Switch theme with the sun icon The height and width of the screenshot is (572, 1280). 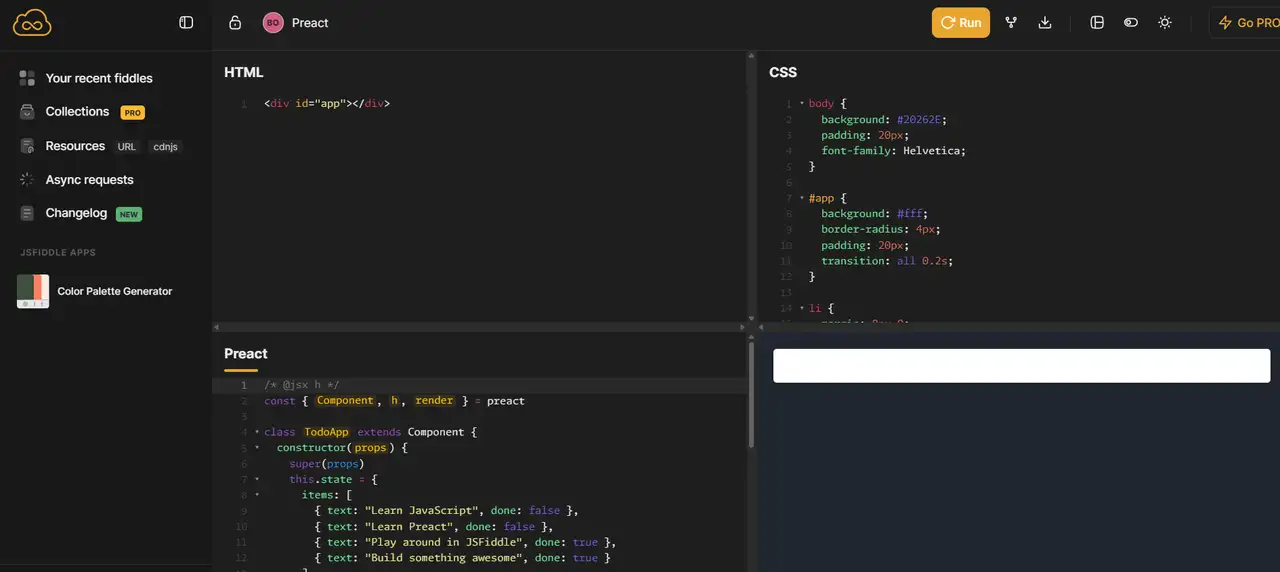tap(1165, 22)
